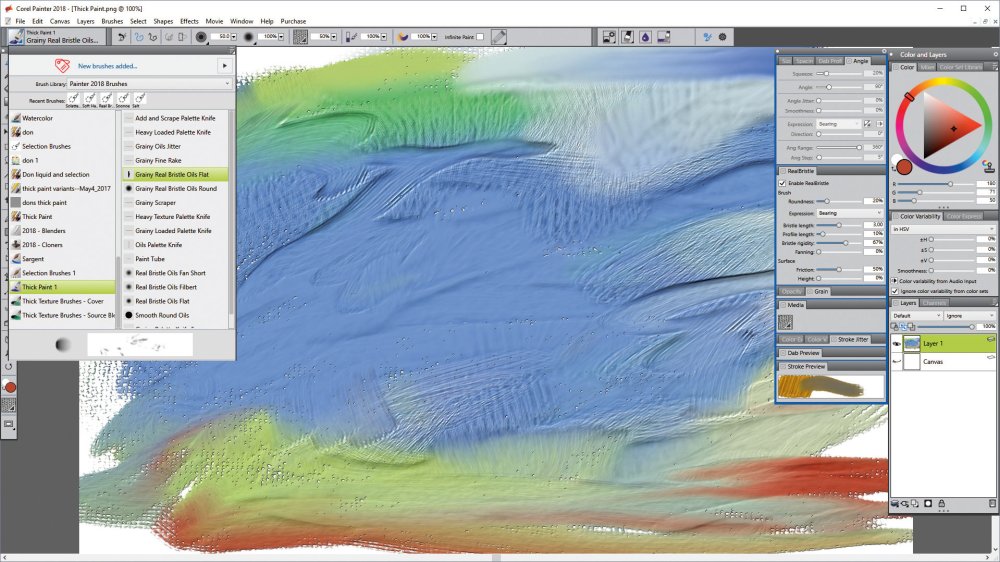The height and width of the screenshot is (562, 1000).
Task: Open the Color and Layers panel options icon
Action: 996,55
